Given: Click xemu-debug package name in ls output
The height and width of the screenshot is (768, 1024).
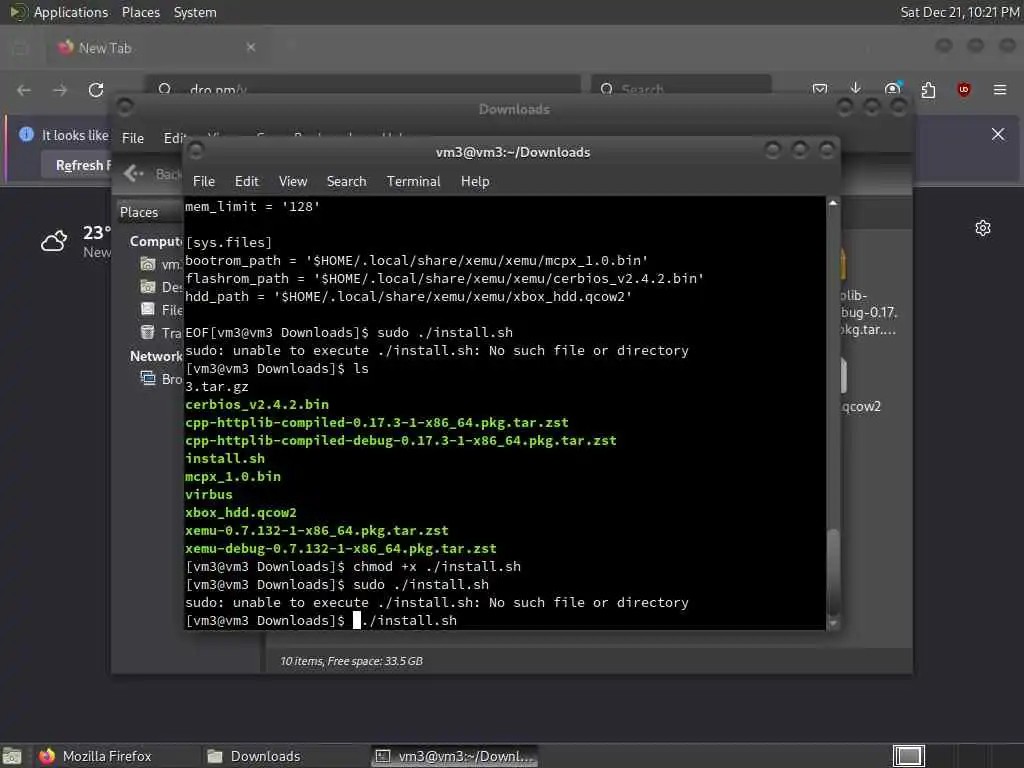Looking at the screenshot, I should [x=340, y=549].
